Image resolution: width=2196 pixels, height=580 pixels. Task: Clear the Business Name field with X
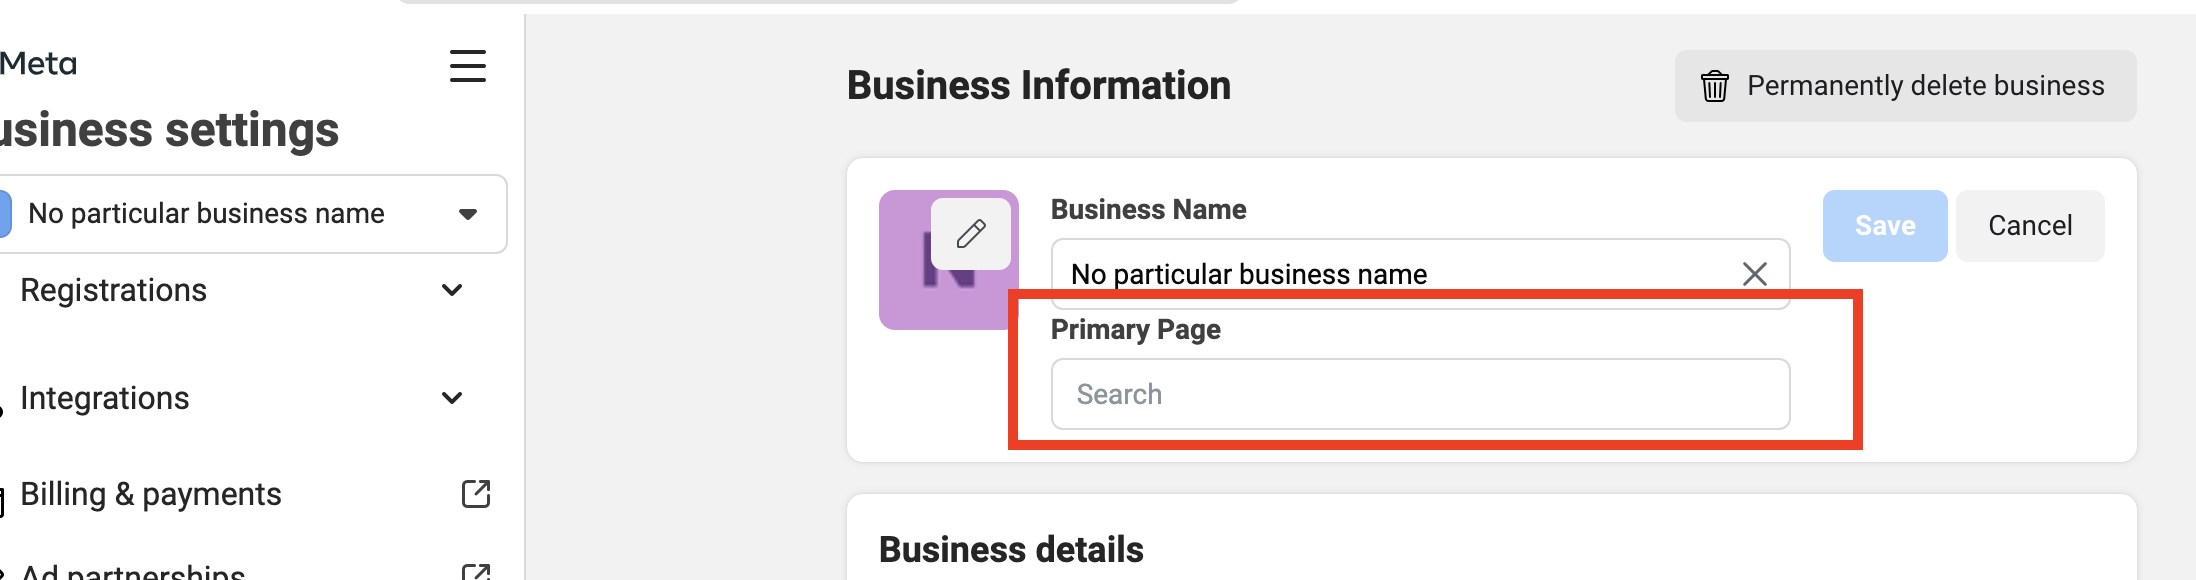tap(1754, 274)
